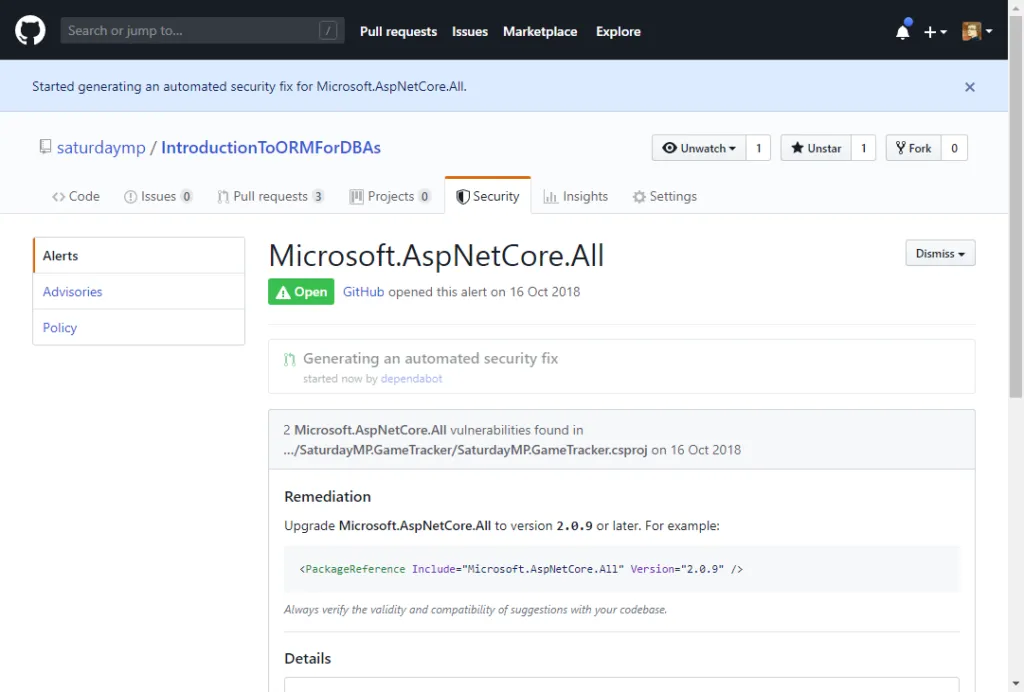Select the Security tab
Viewport: 1024px width, 692px height.
click(488, 197)
